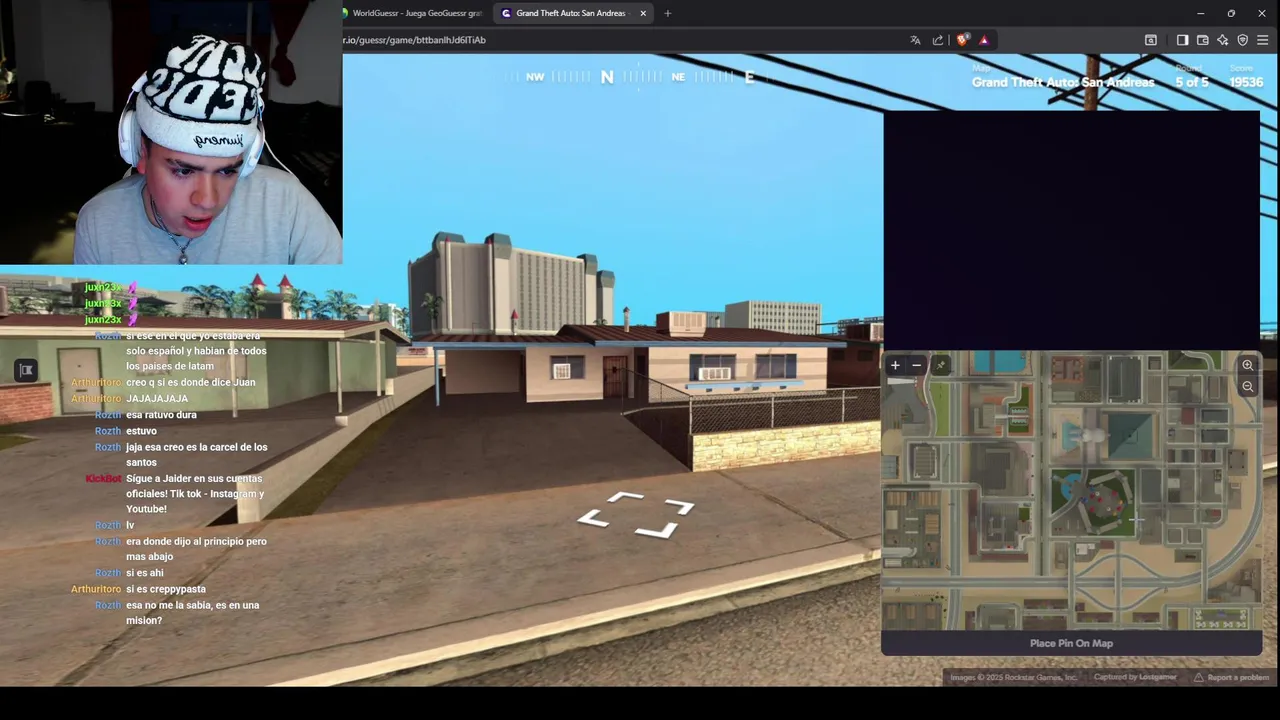Viewport: 1280px width, 720px height.
Task: Open the Brave Shields lion icon
Action: [962, 40]
